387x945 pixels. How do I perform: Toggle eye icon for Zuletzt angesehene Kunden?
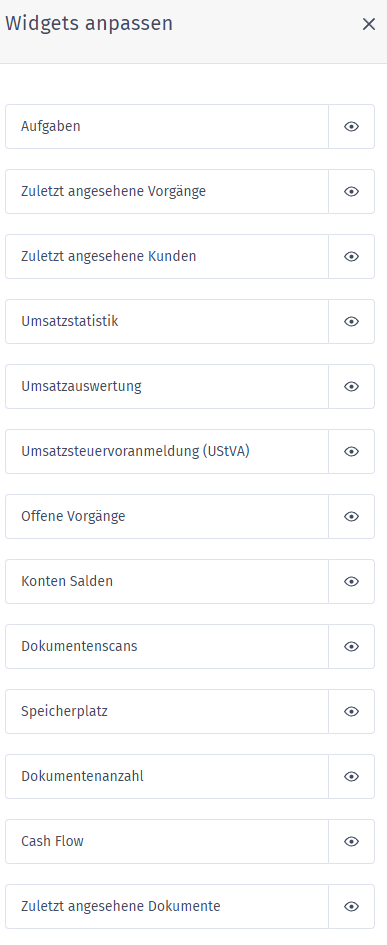point(351,257)
